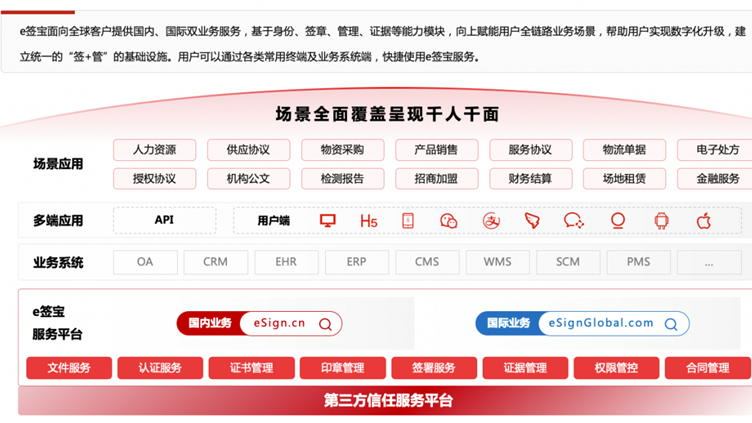Select the DingTalk wing icon
The width and height of the screenshot is (752, 423).
[x=532, y=221]
